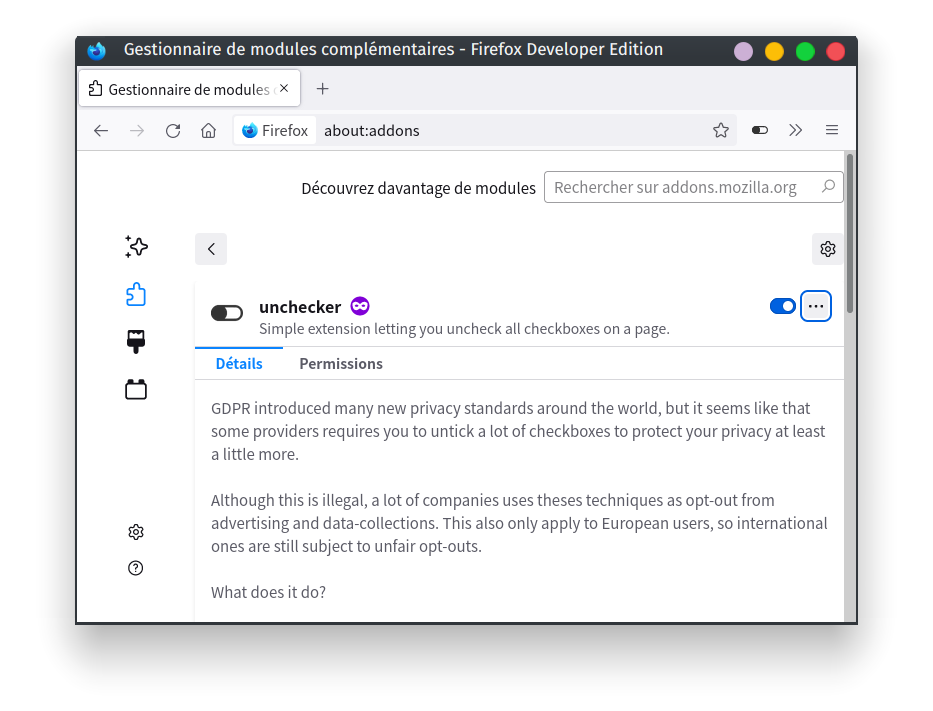Open the Plugins block category

tap(136, 389)
